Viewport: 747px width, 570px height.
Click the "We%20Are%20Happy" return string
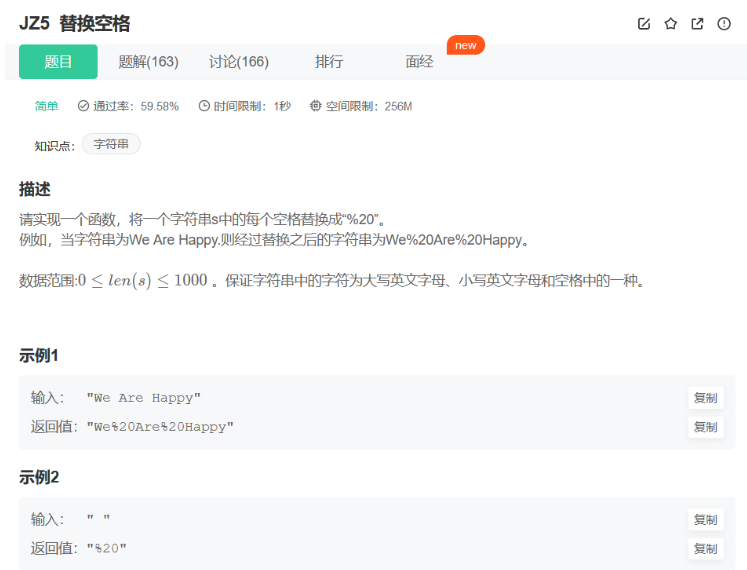160,427
